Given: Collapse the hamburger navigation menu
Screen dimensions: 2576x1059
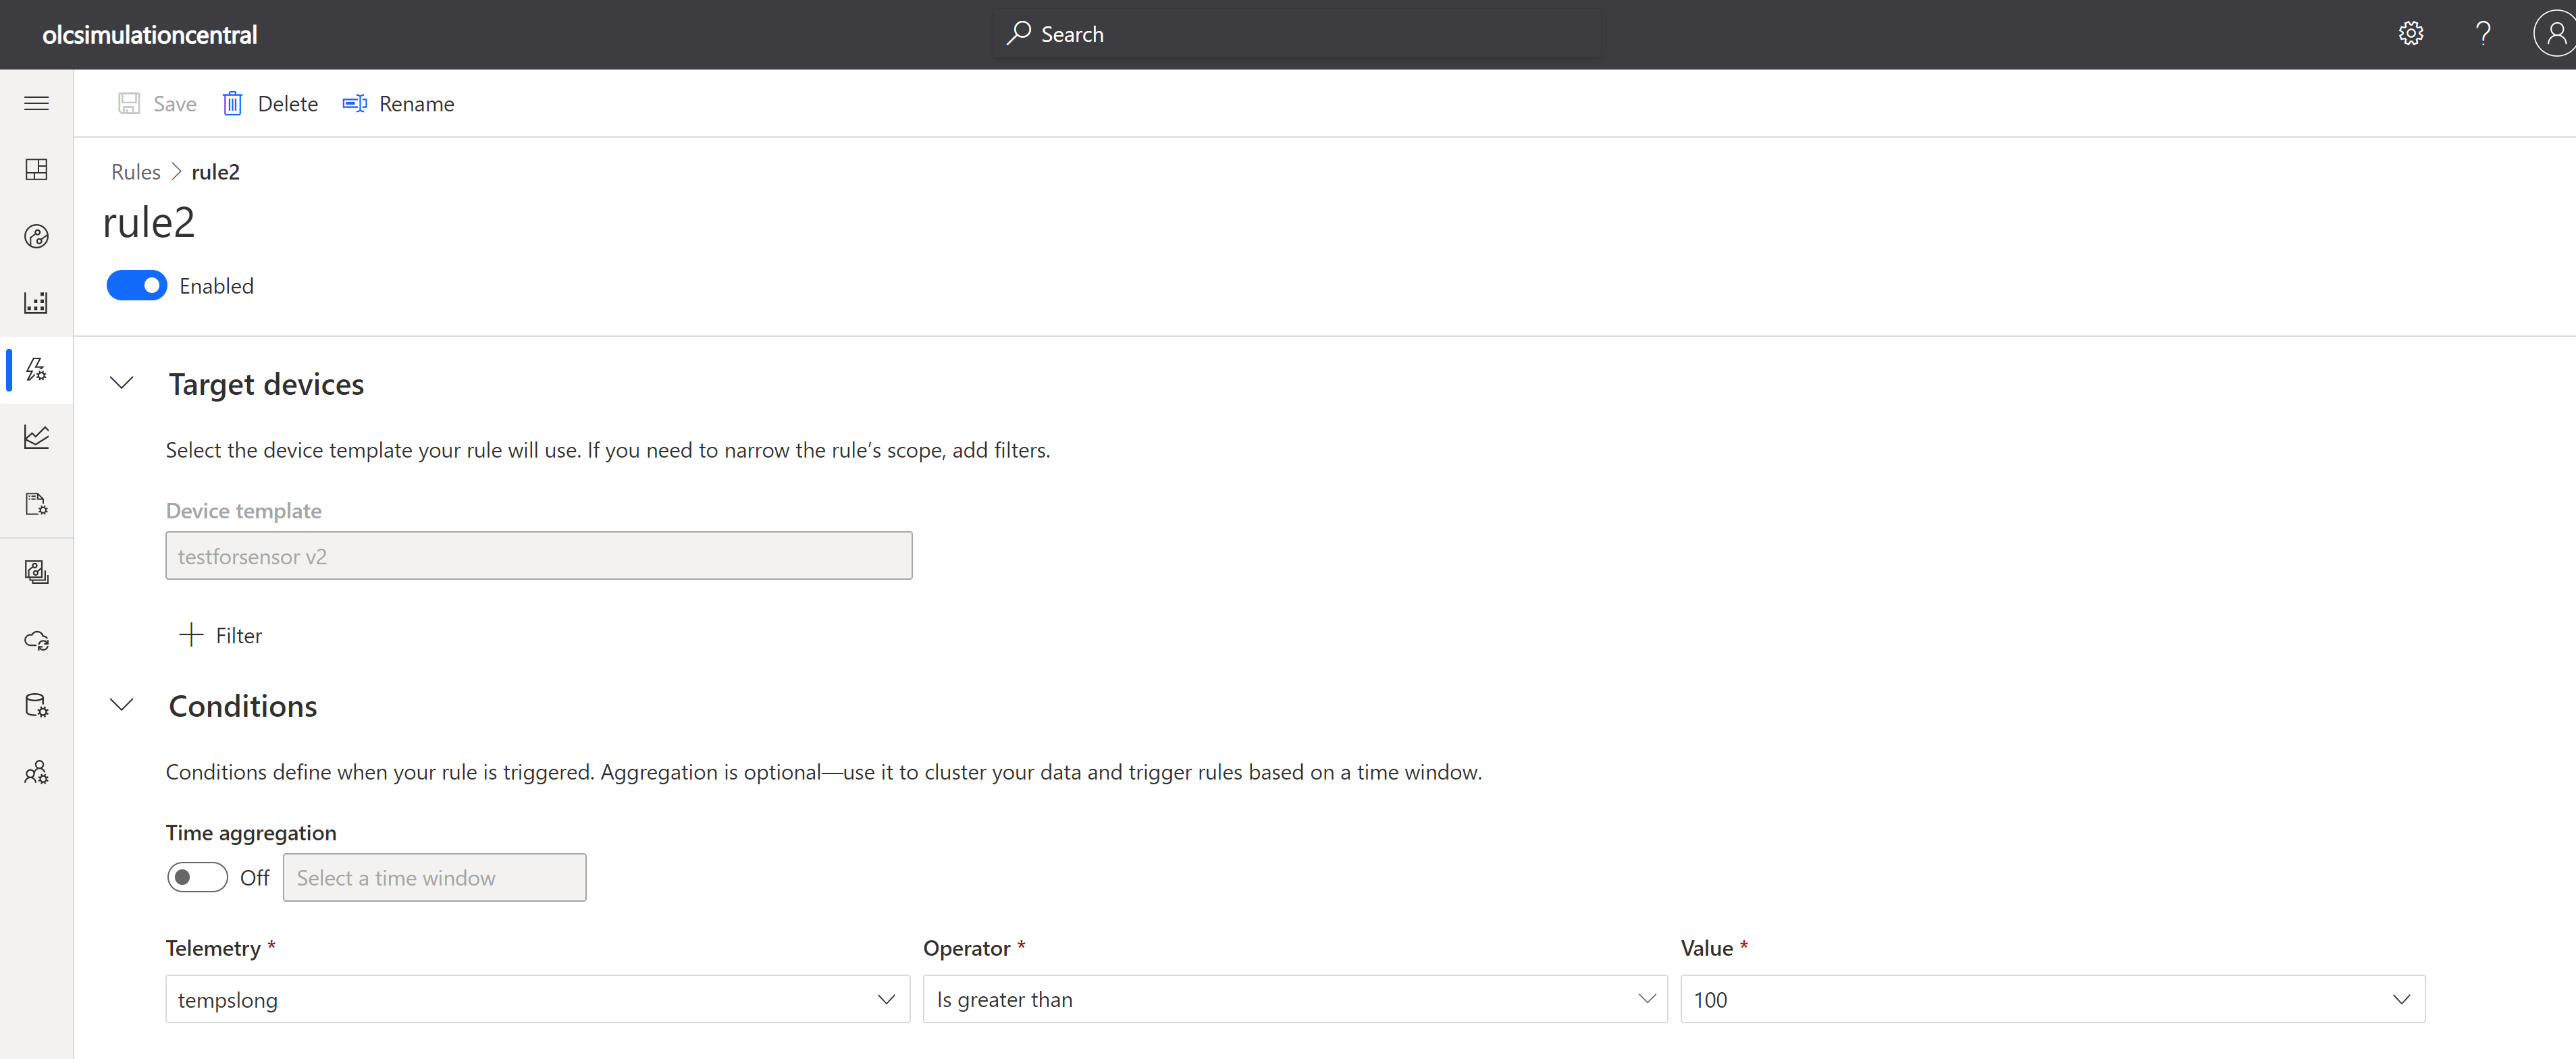Looking at the screenshot, I should [x=36, y=103].
